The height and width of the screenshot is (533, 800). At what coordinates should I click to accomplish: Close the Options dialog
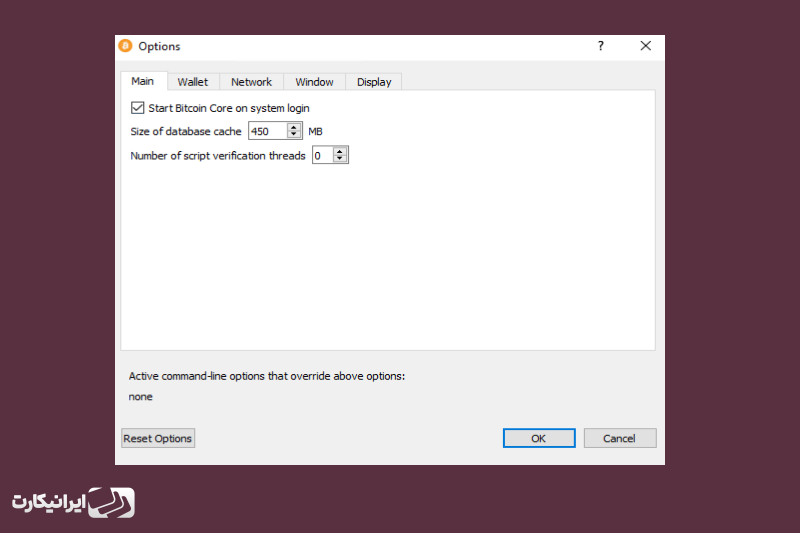(x=645, y=46)
